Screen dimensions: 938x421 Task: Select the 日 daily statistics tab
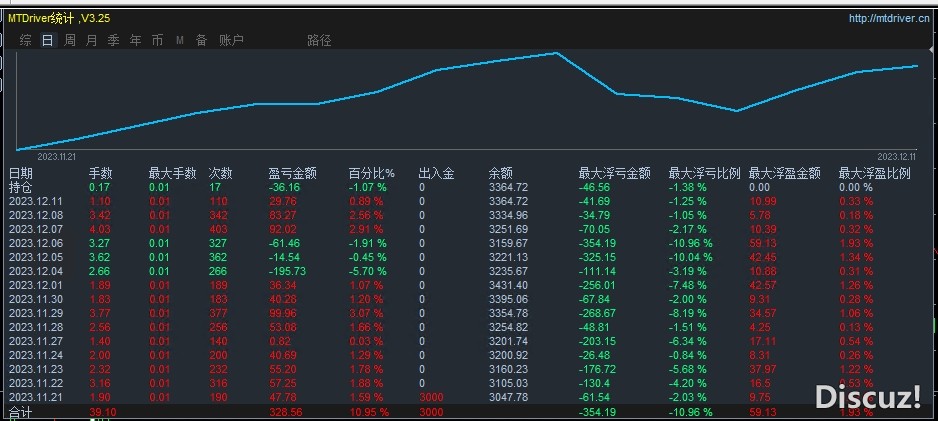coord(47,41)
